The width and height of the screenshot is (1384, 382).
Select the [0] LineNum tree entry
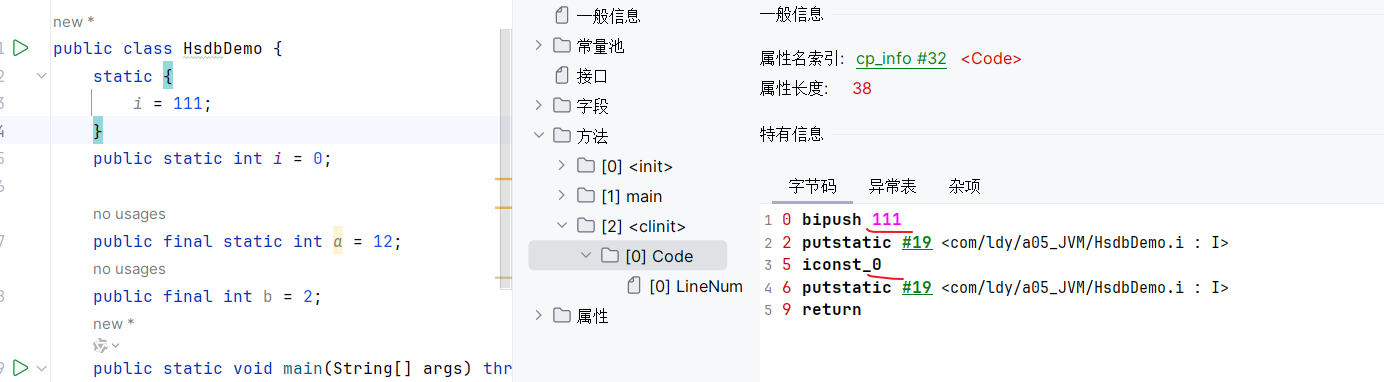(x=696, y=286)
